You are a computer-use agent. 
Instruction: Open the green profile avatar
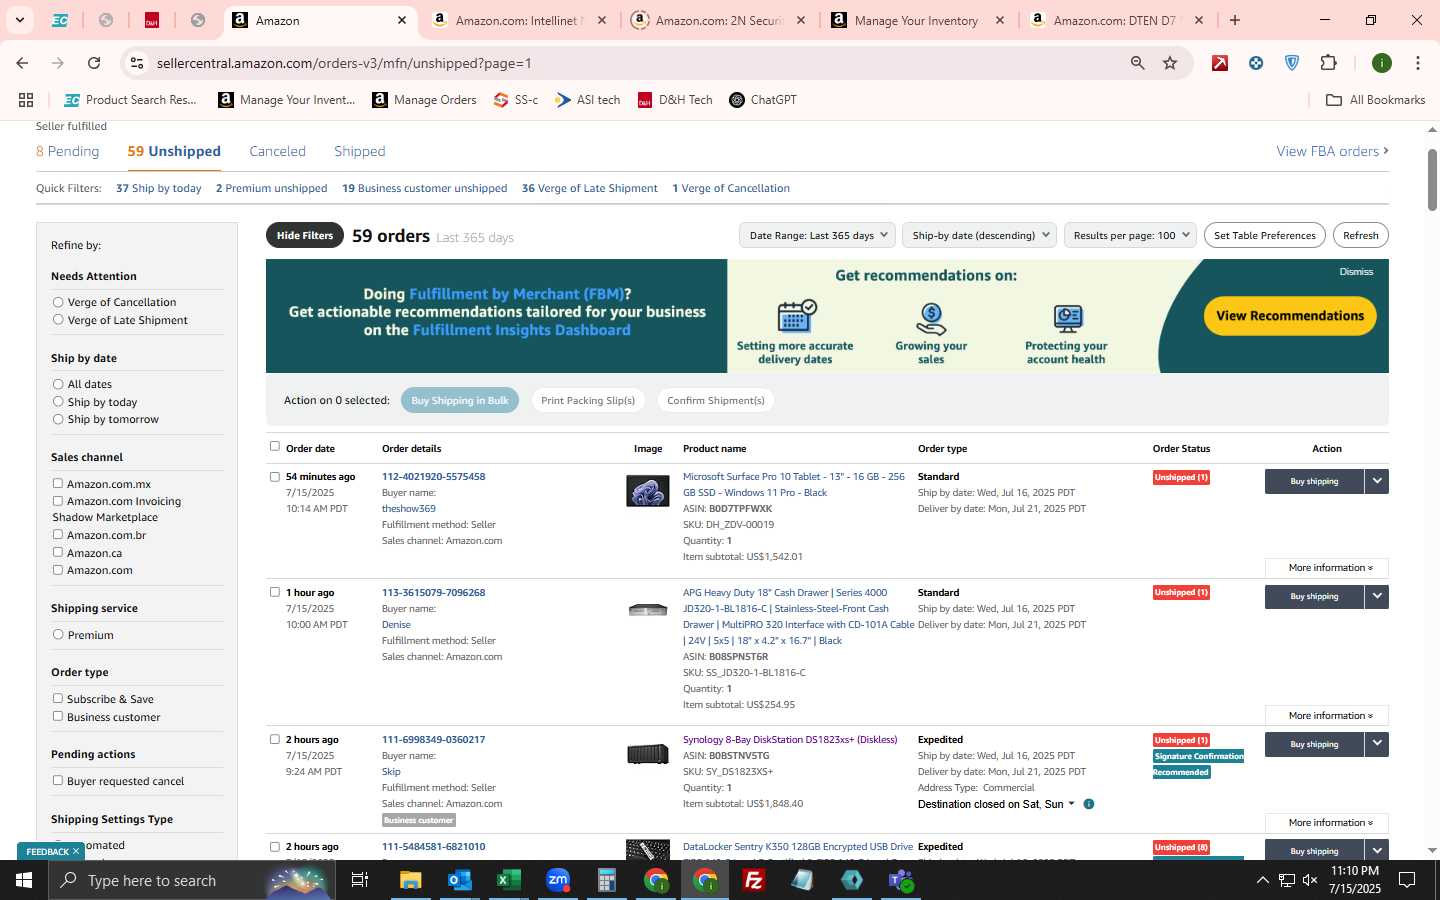[1382, 63]
